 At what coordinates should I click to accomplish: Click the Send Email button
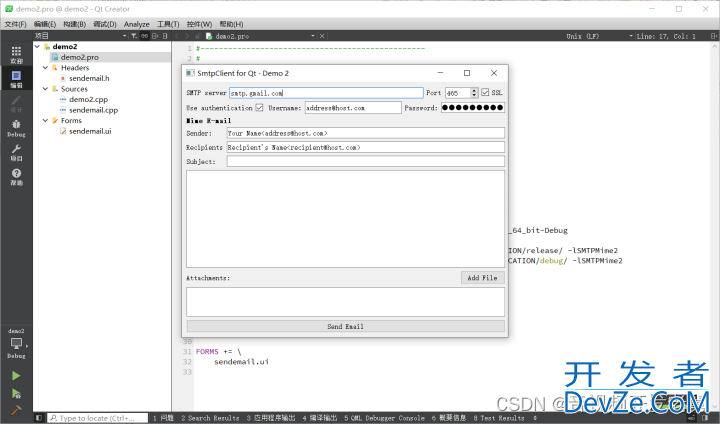345,326
